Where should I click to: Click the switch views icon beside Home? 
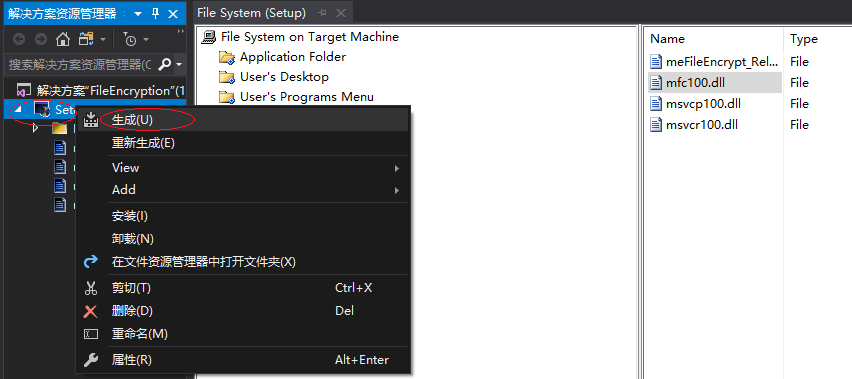[86, 39]
